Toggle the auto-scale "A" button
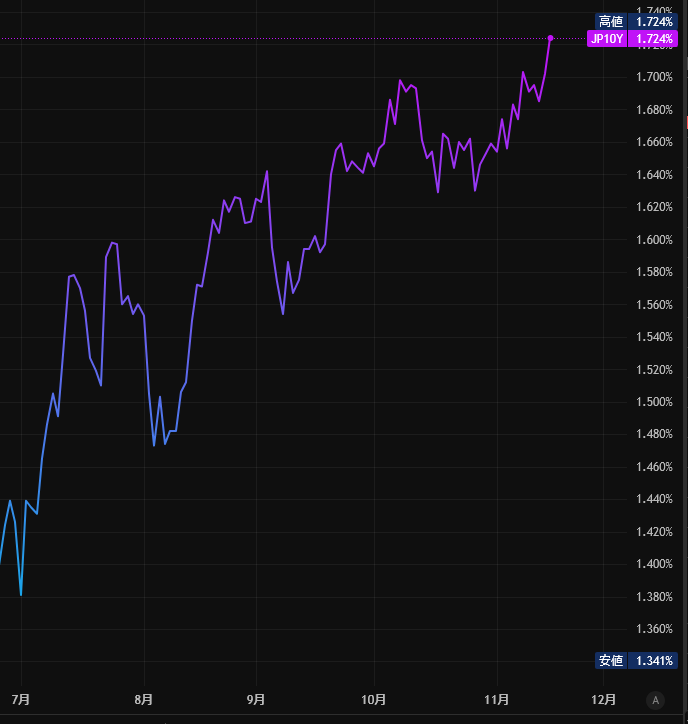688x724 pixels. click(x=655, y=699)
